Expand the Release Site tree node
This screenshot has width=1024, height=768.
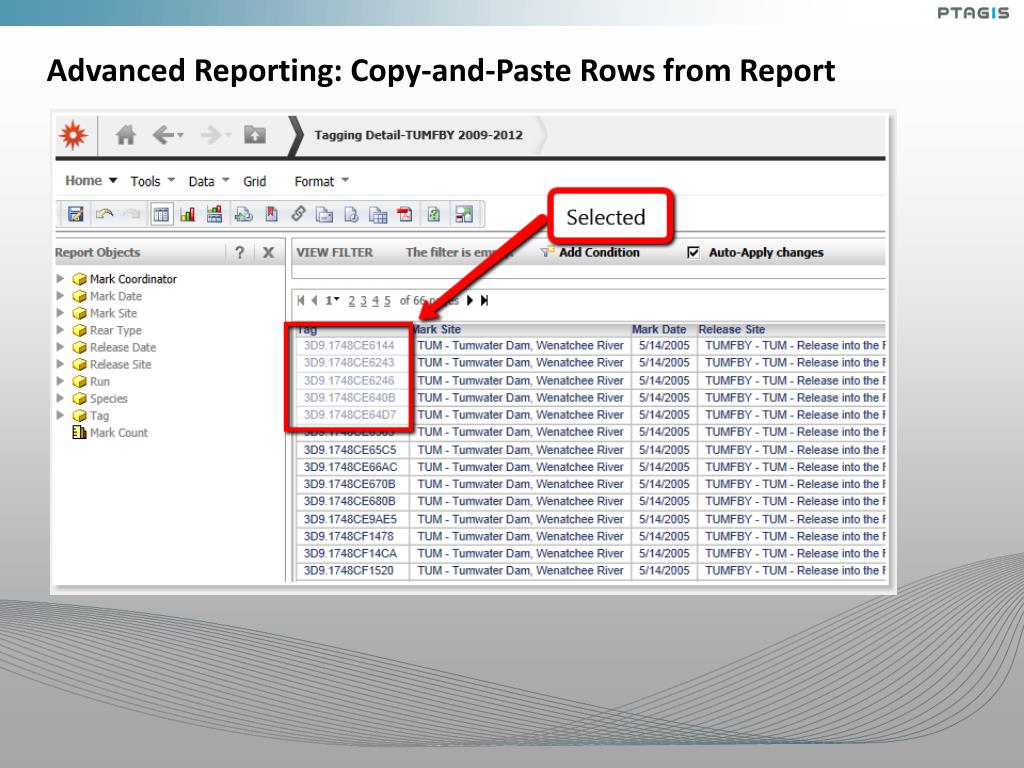tap(61, 364)
